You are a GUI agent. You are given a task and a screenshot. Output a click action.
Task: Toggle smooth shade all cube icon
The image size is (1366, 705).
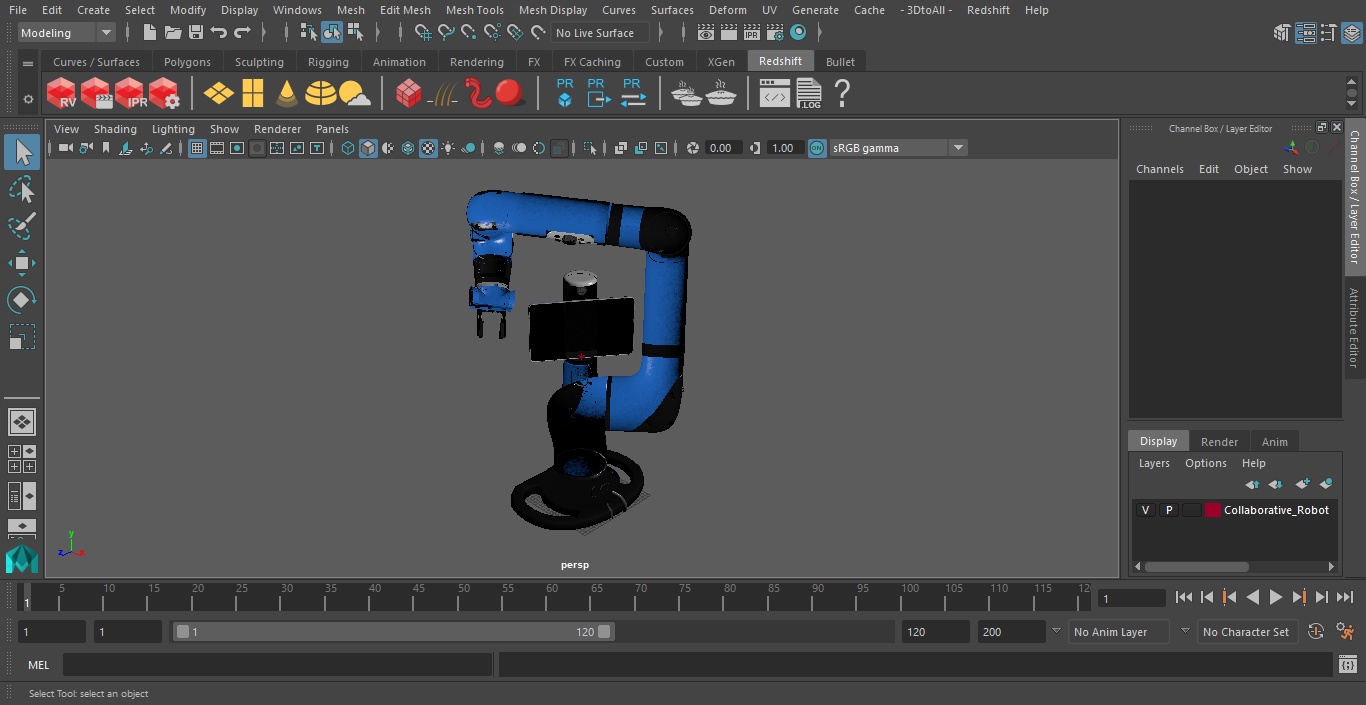(x=368, y=148)
